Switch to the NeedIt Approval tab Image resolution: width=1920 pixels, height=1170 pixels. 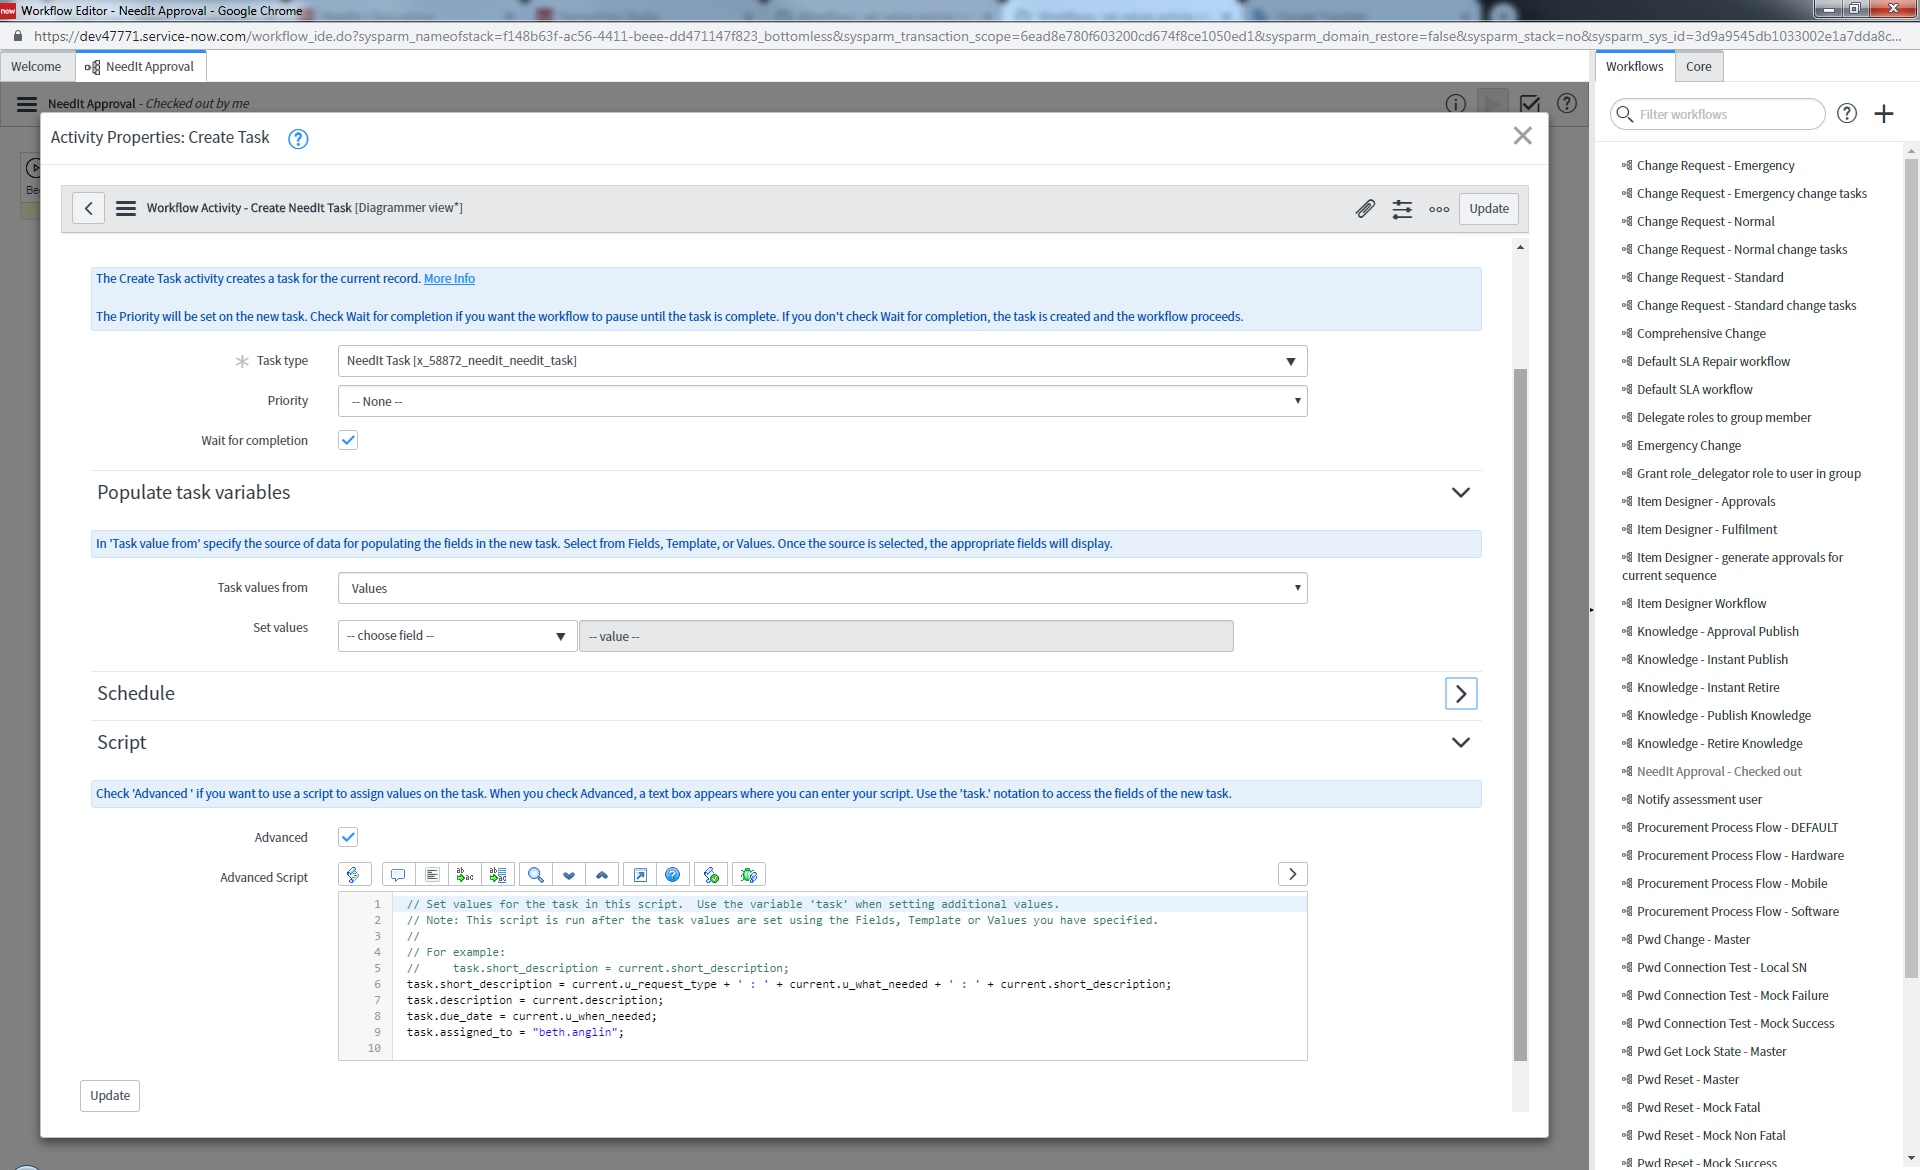[140, 67]
